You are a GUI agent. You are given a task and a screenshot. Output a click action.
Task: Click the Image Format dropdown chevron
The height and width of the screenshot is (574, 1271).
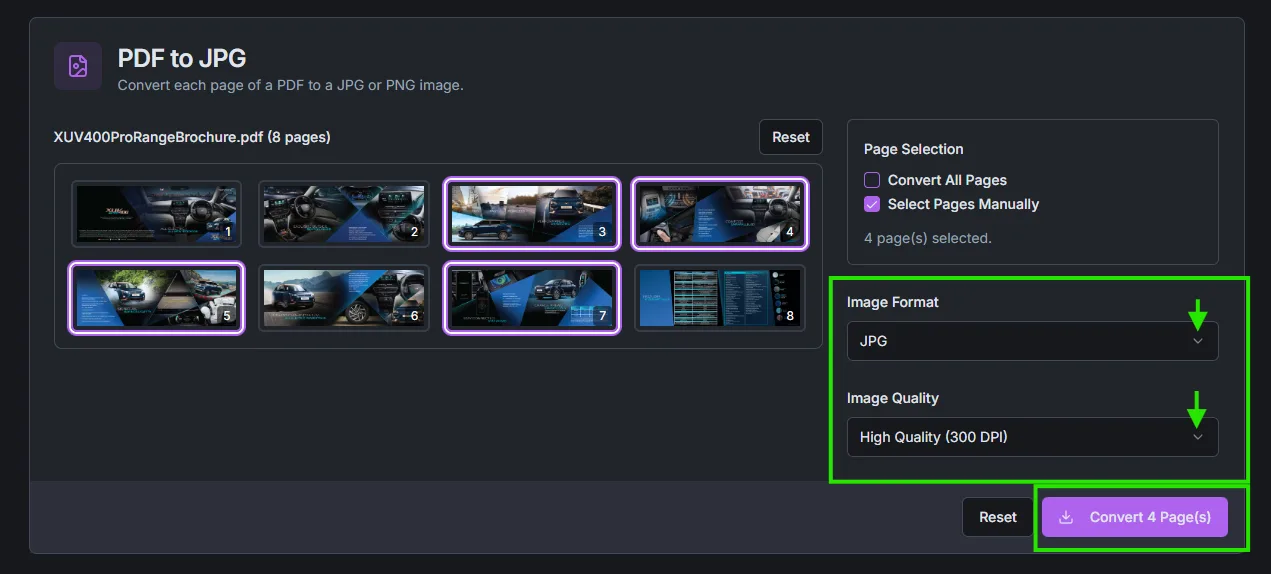coord(1197,341)
